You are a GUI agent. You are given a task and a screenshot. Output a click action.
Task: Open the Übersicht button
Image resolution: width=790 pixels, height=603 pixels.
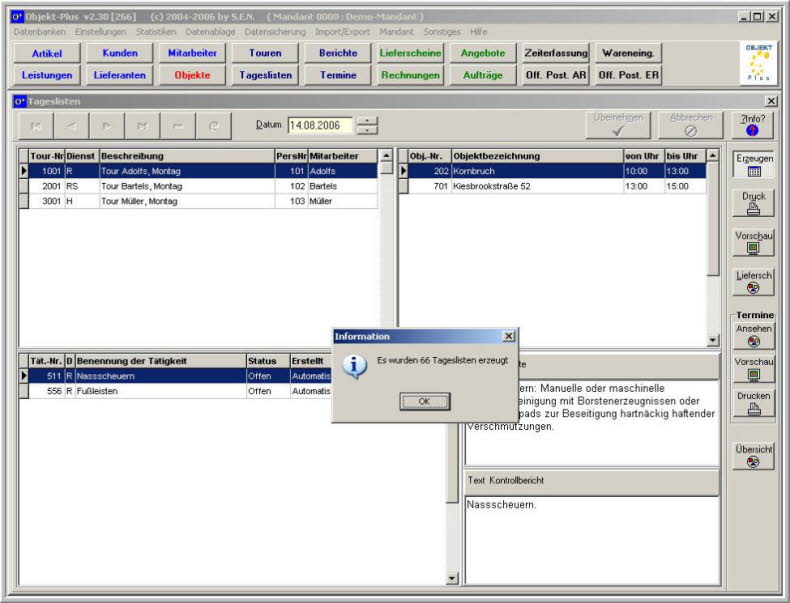pyautogui.click(x=754, y=456)
